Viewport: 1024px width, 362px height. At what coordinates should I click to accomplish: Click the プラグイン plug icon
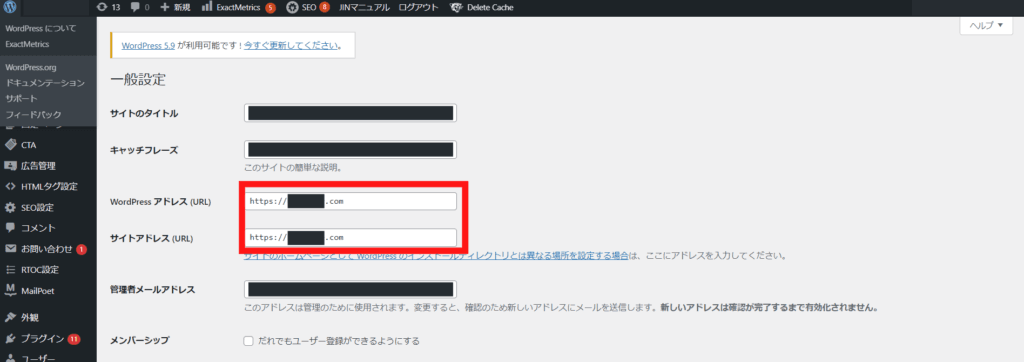point(10,338)
